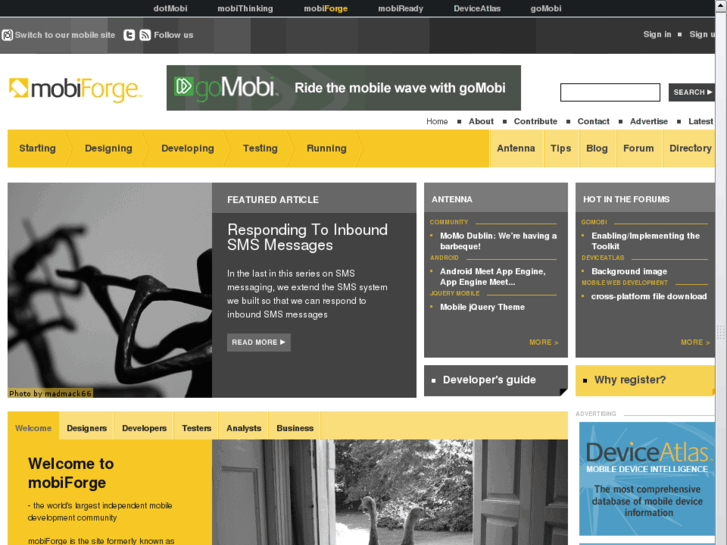The width and height of the screenshot is (727, 545).
Task: Open the Antenna section
Action: point(516,148)
